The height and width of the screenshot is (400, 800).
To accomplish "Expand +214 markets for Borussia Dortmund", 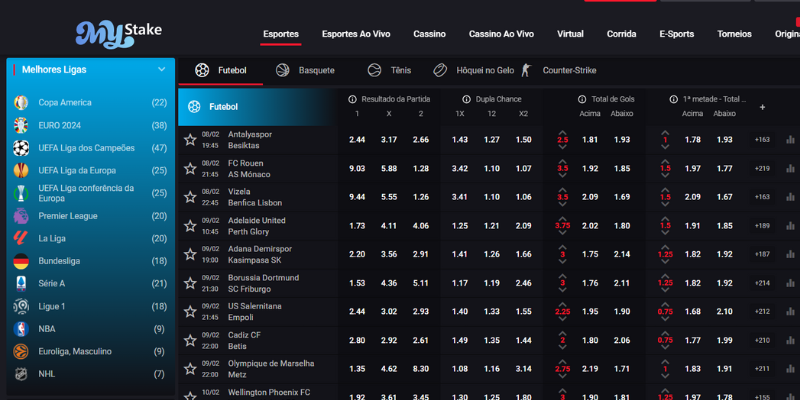I will (762, 283).
